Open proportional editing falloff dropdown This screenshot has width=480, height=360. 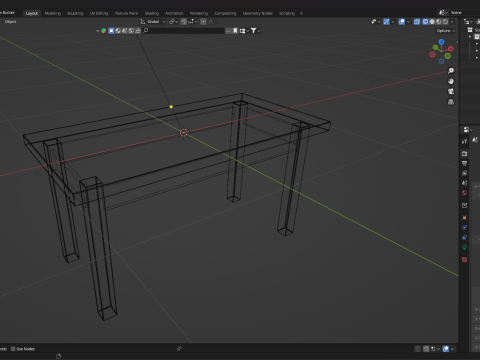pyautogui.click(x=212, y=22)
